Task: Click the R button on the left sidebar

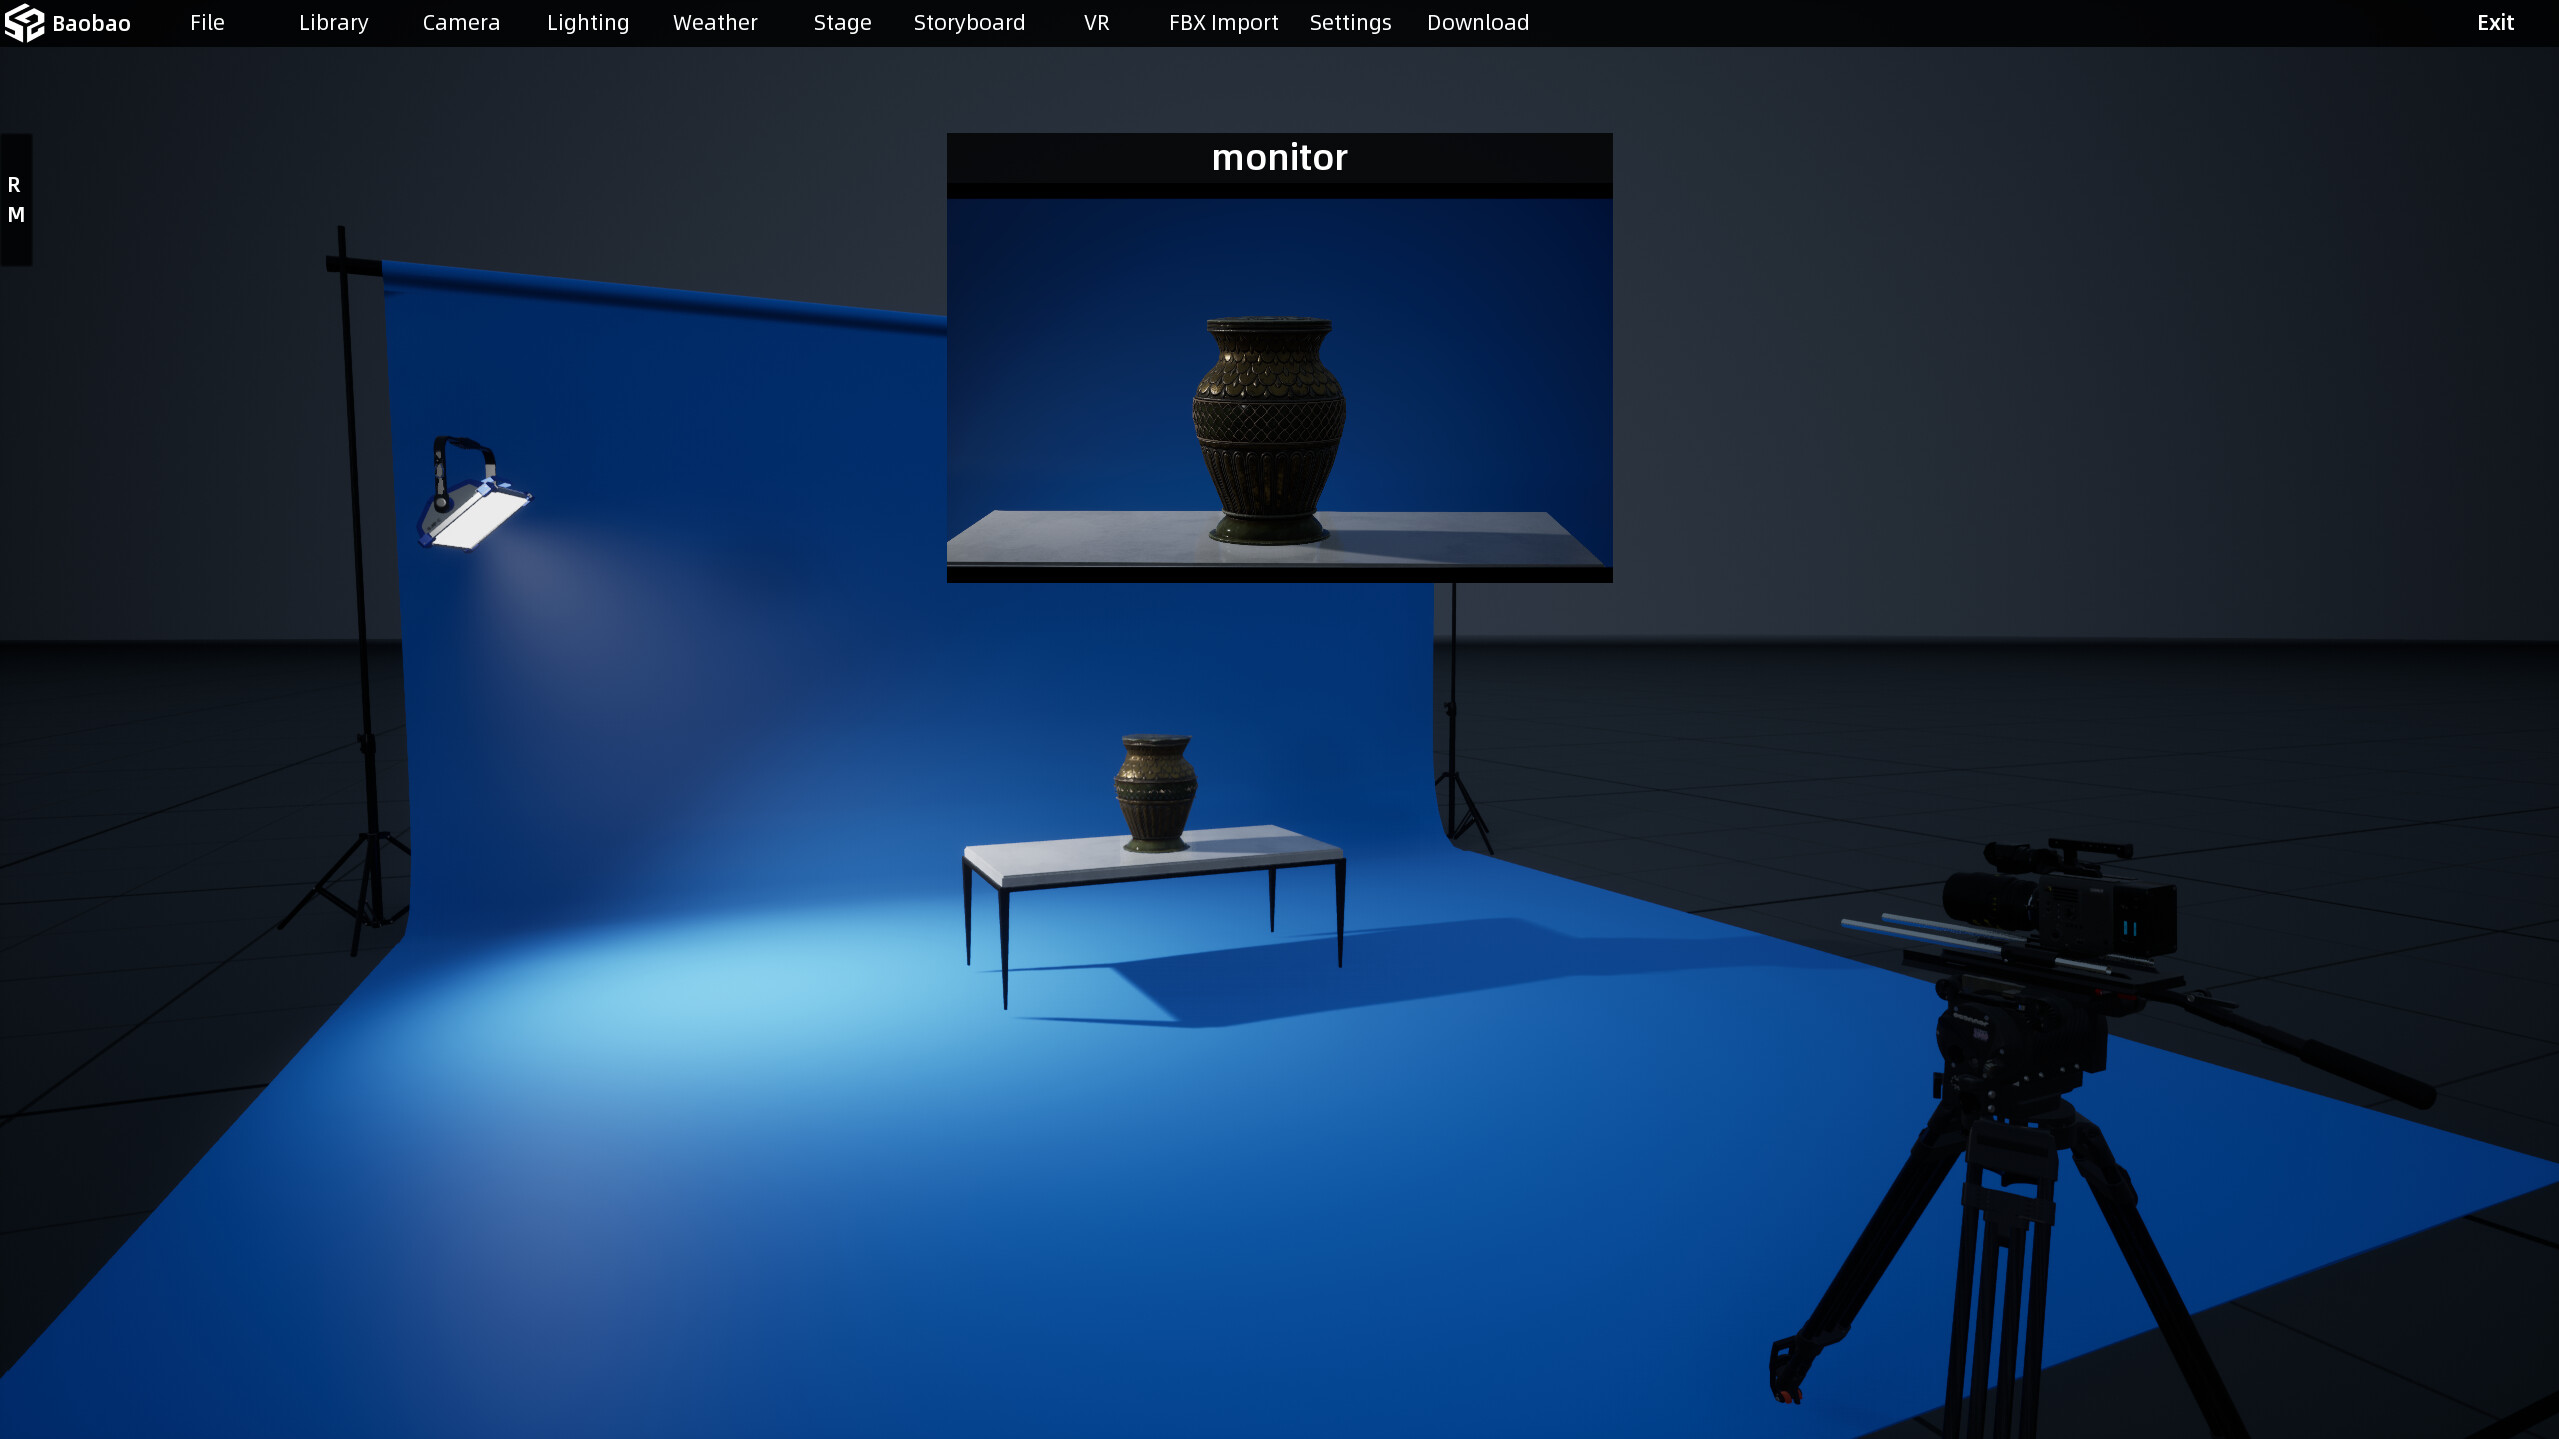Action: pyautogui.click(x=15, y=185)
